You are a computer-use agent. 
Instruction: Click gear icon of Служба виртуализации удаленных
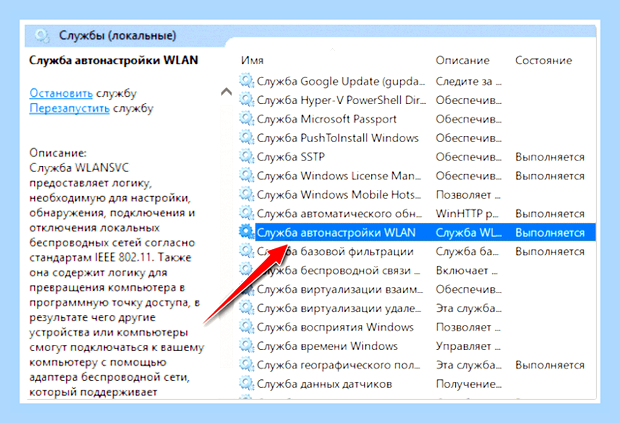coord(246,308)
